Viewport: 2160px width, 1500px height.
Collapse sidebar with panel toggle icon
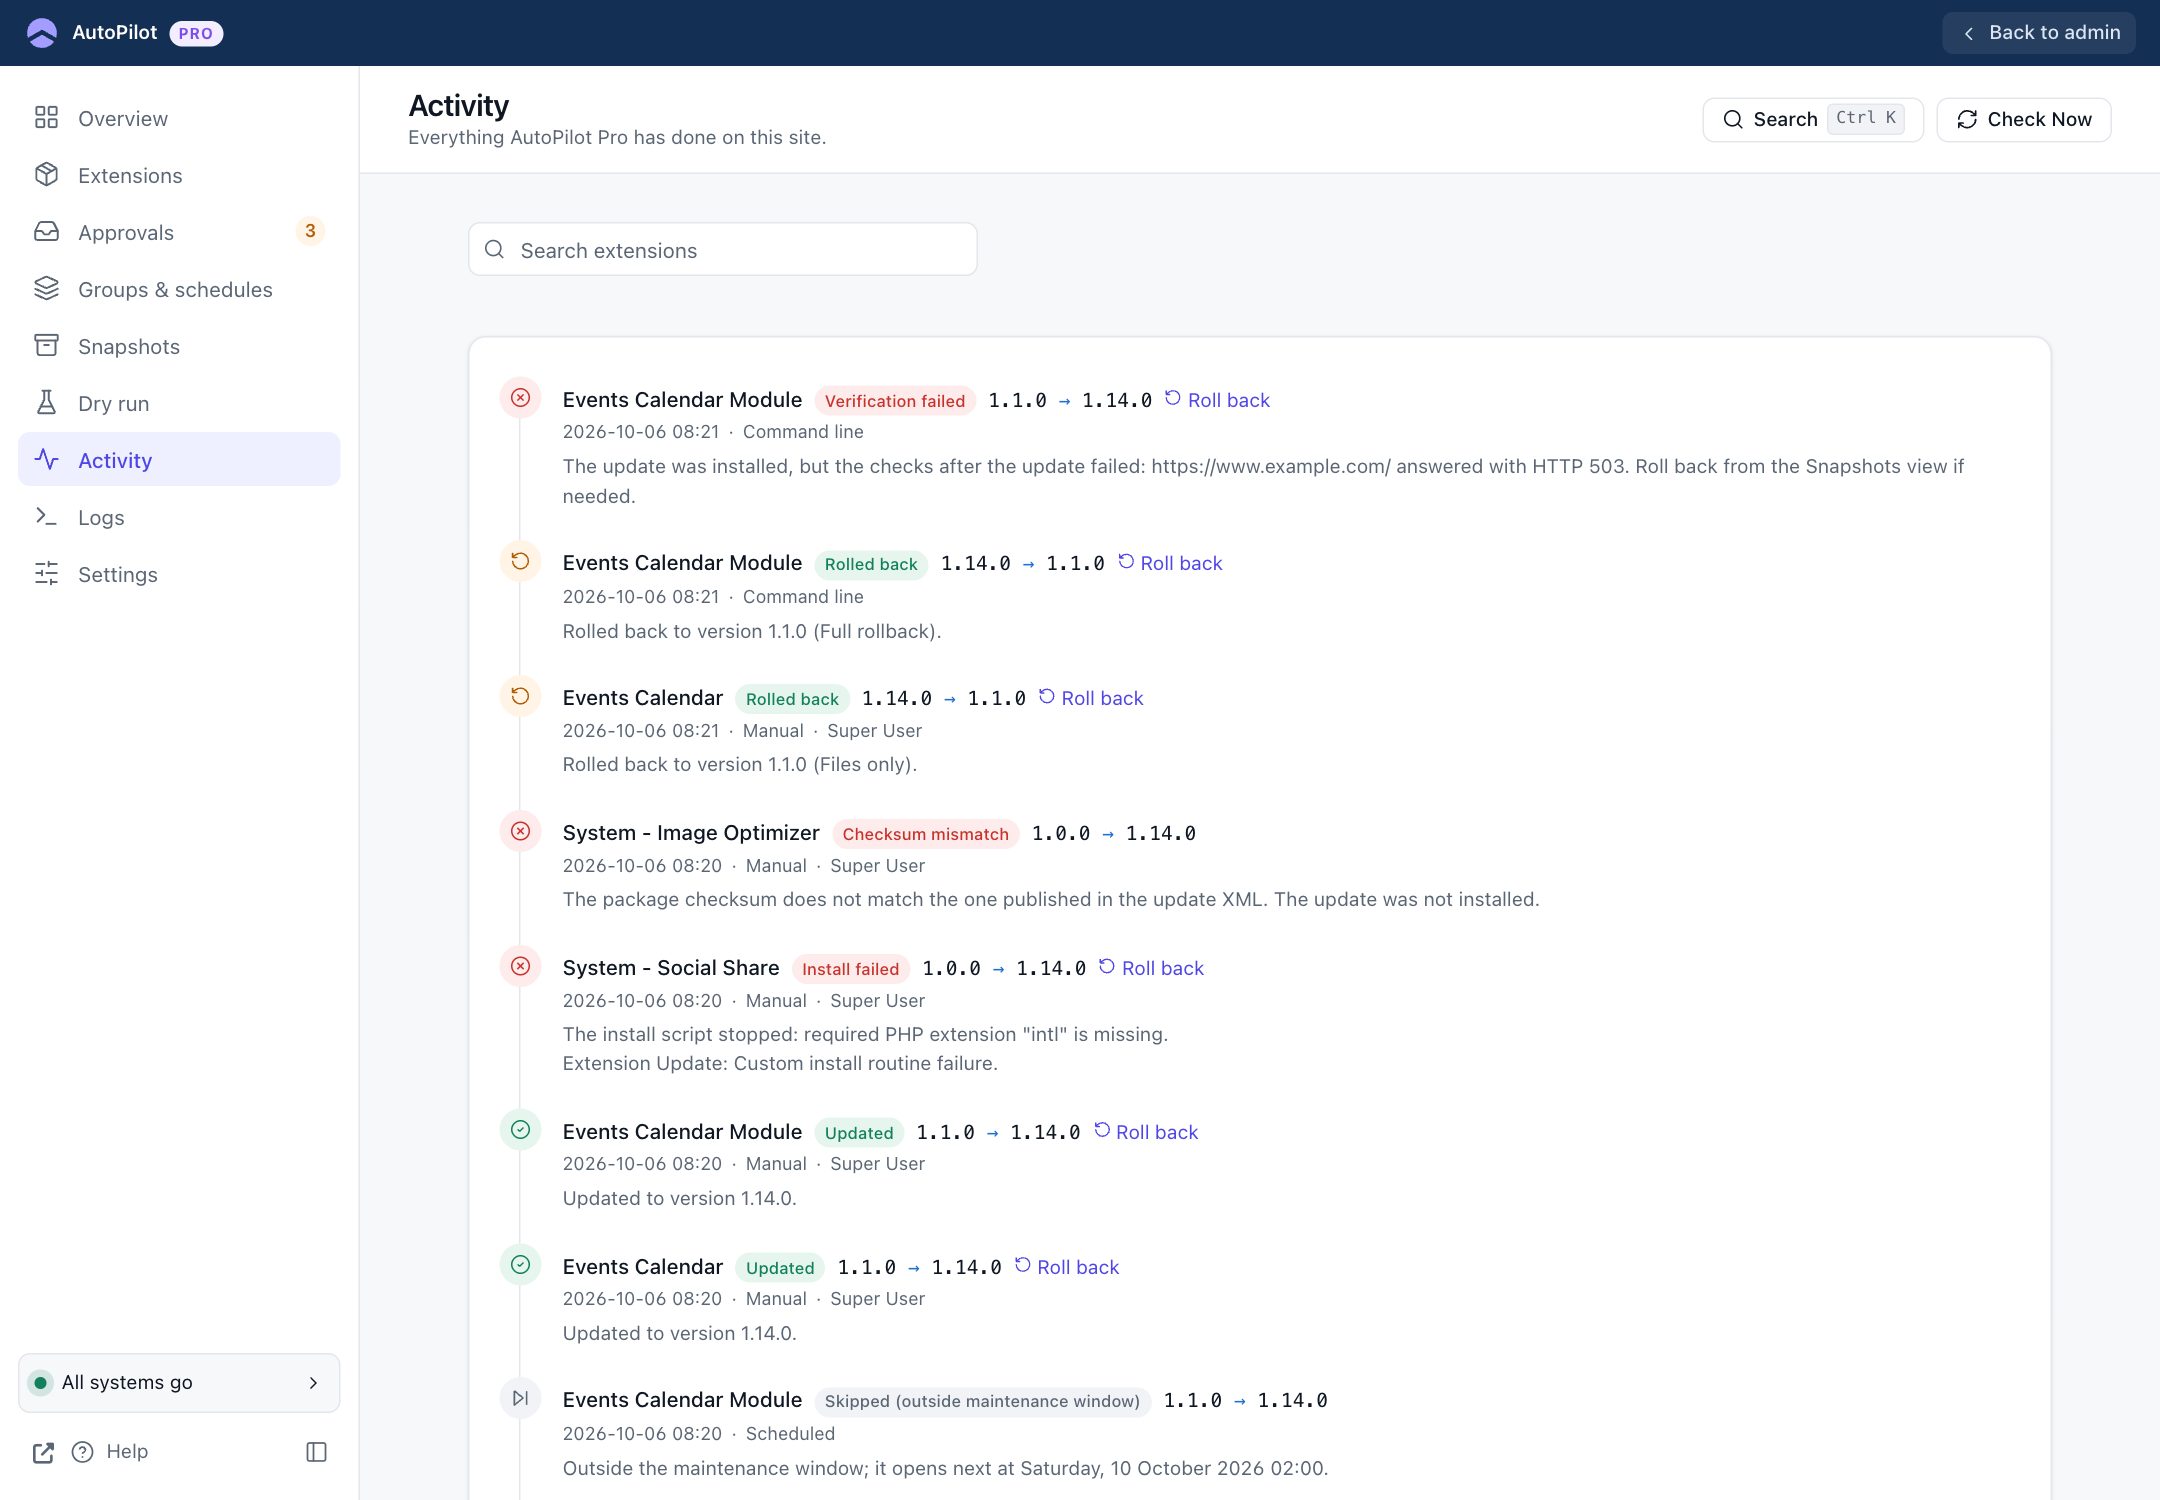coord(316,1452)
